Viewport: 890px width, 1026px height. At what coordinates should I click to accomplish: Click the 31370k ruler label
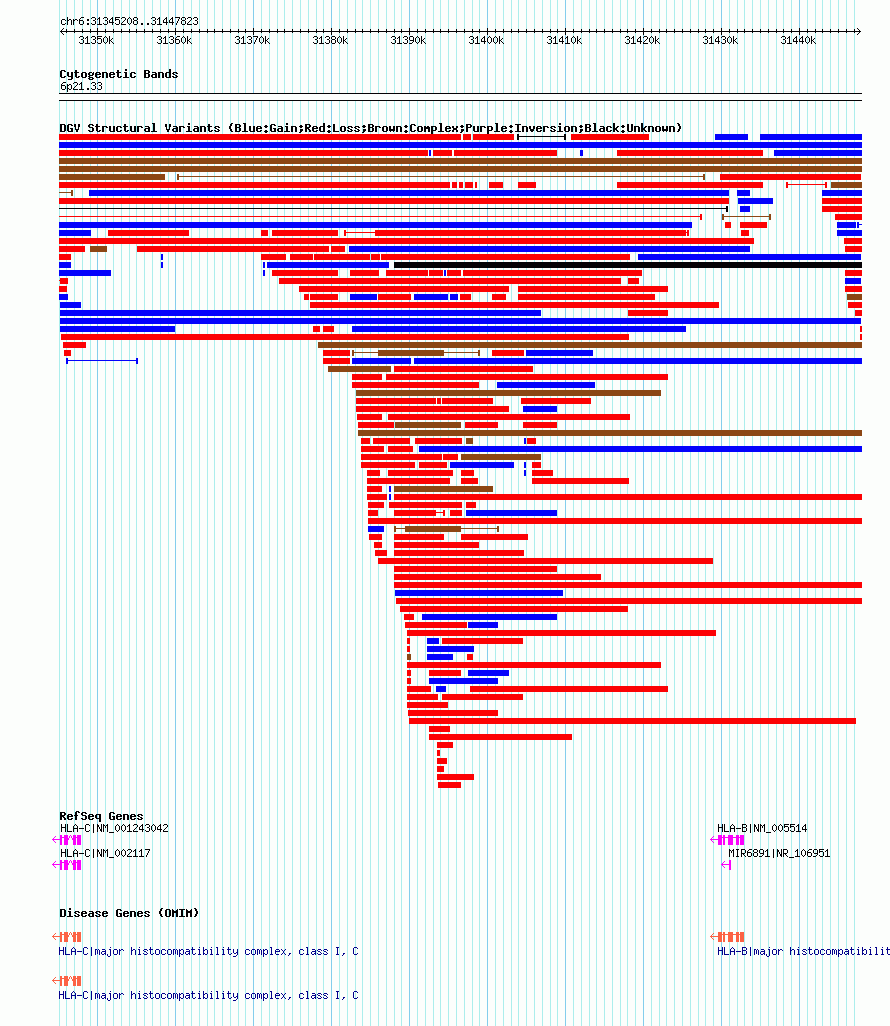252,41
